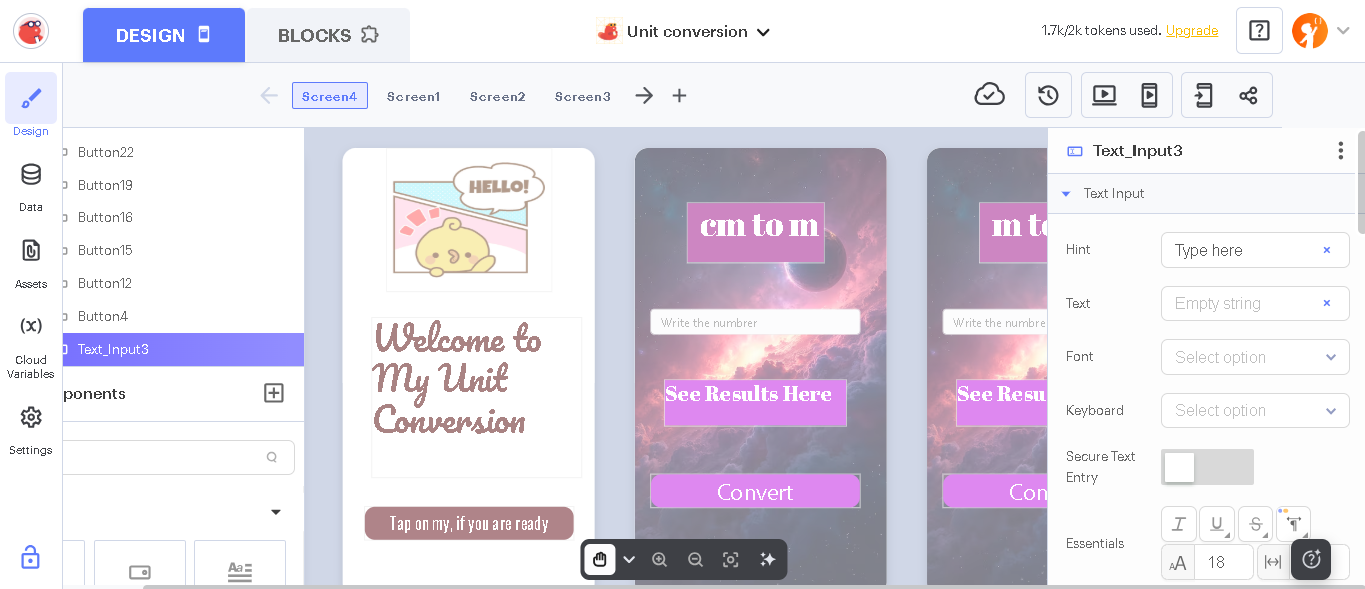The height and width of the screenshot is (589, 1365).
Task: Add a new screen with plus icon
Action: (679, 96)
